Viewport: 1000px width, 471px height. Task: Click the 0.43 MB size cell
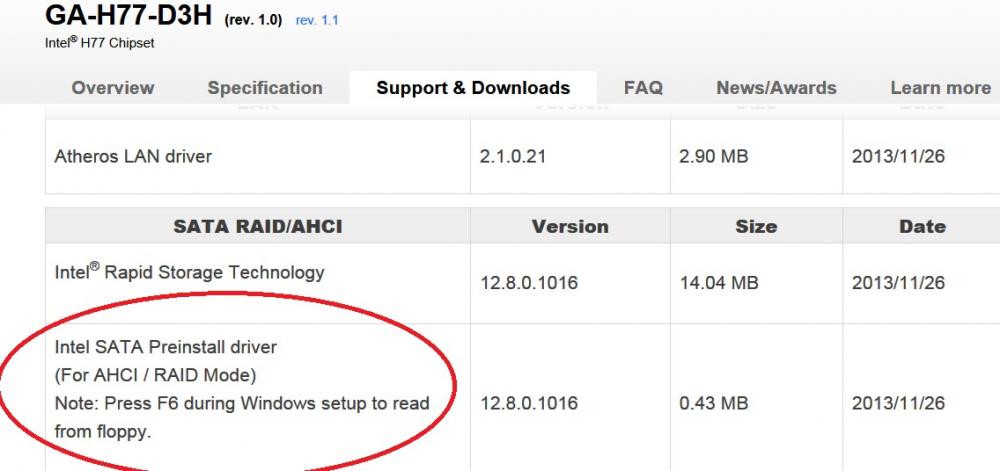[713, 403]
